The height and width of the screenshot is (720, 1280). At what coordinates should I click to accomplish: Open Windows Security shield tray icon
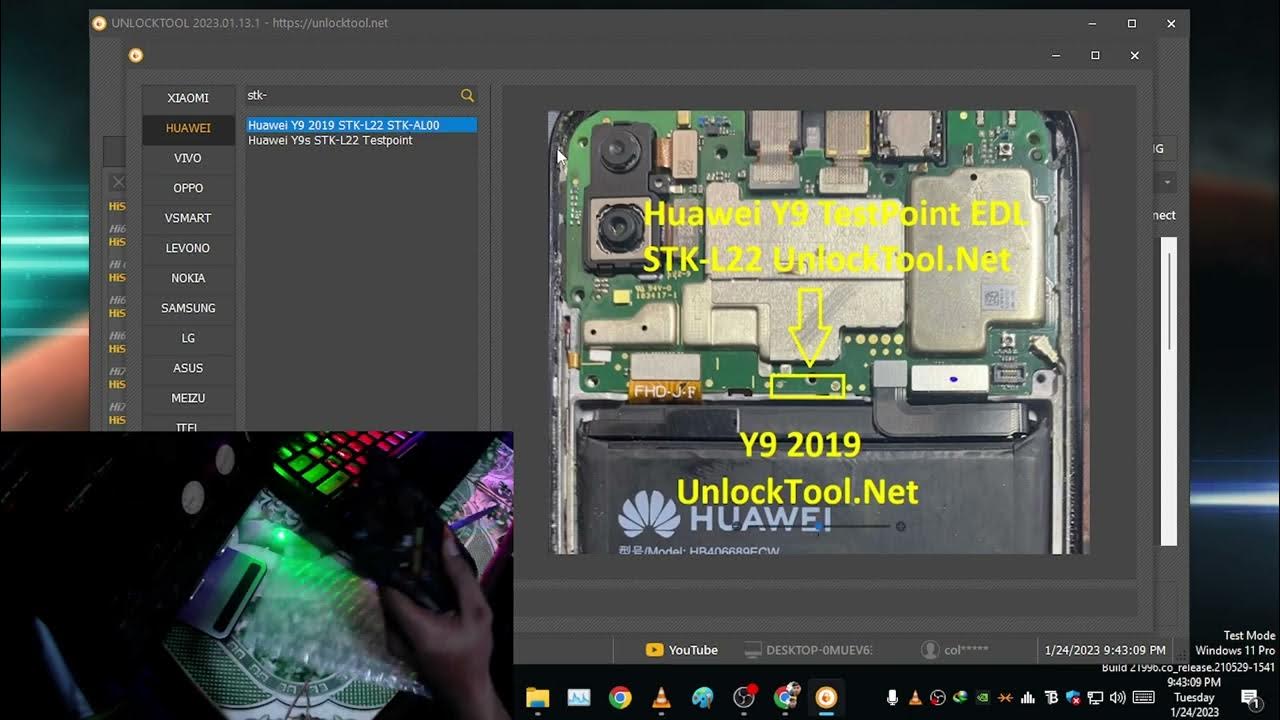tap(1073, 697)
